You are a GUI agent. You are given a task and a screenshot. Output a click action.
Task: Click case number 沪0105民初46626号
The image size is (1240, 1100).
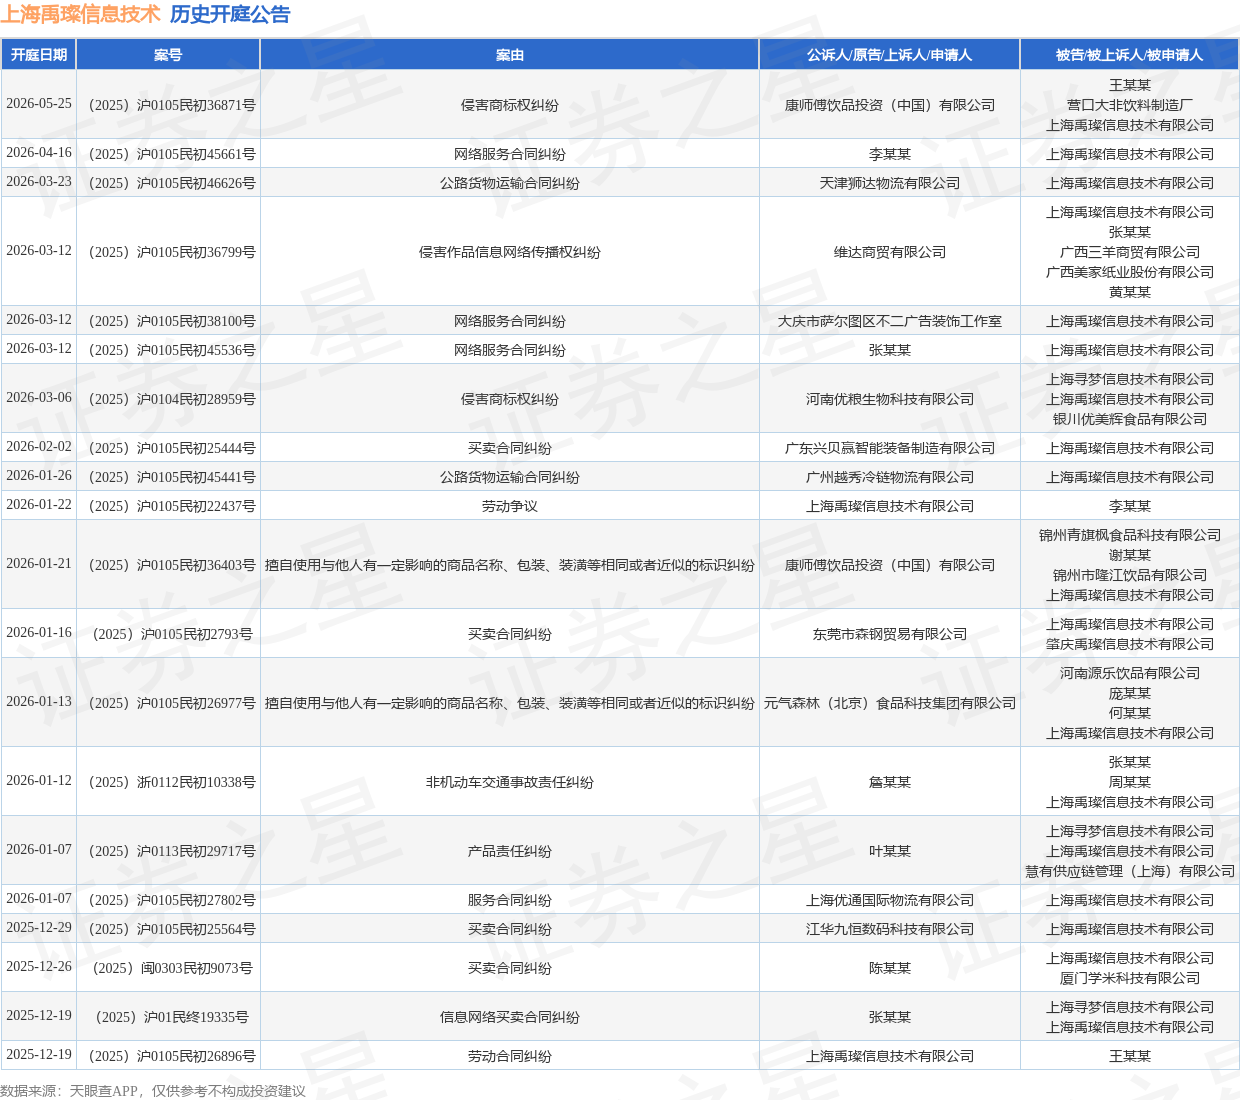(168, 183)
